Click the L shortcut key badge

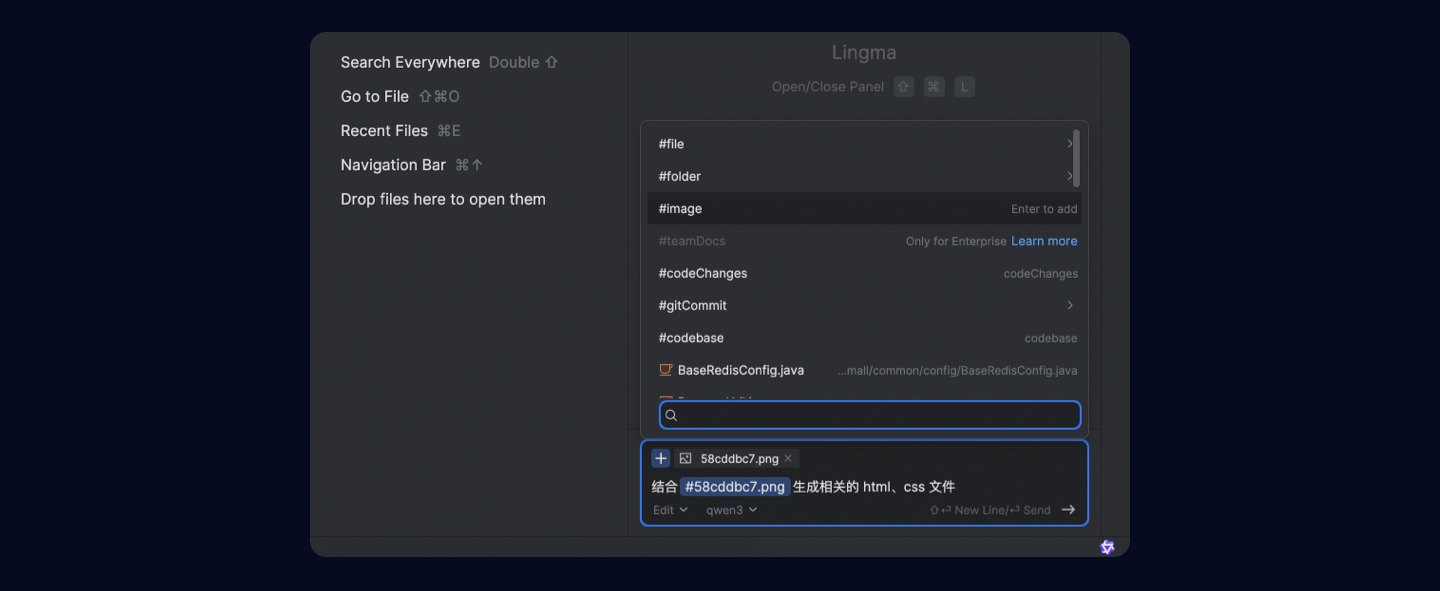[x=964, y=87]
